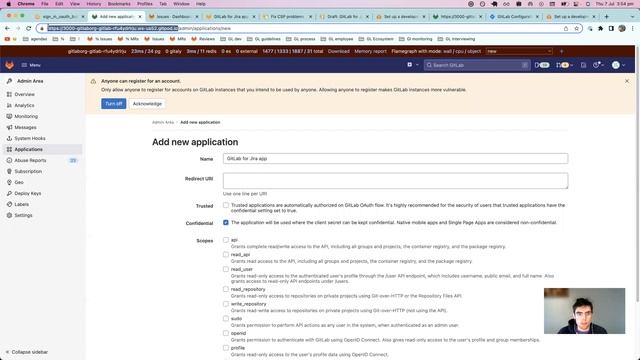The height and width of the screenshot is (360, 640).
Task: Open the agendas bookmarks folder
Action: coord(35,39)
